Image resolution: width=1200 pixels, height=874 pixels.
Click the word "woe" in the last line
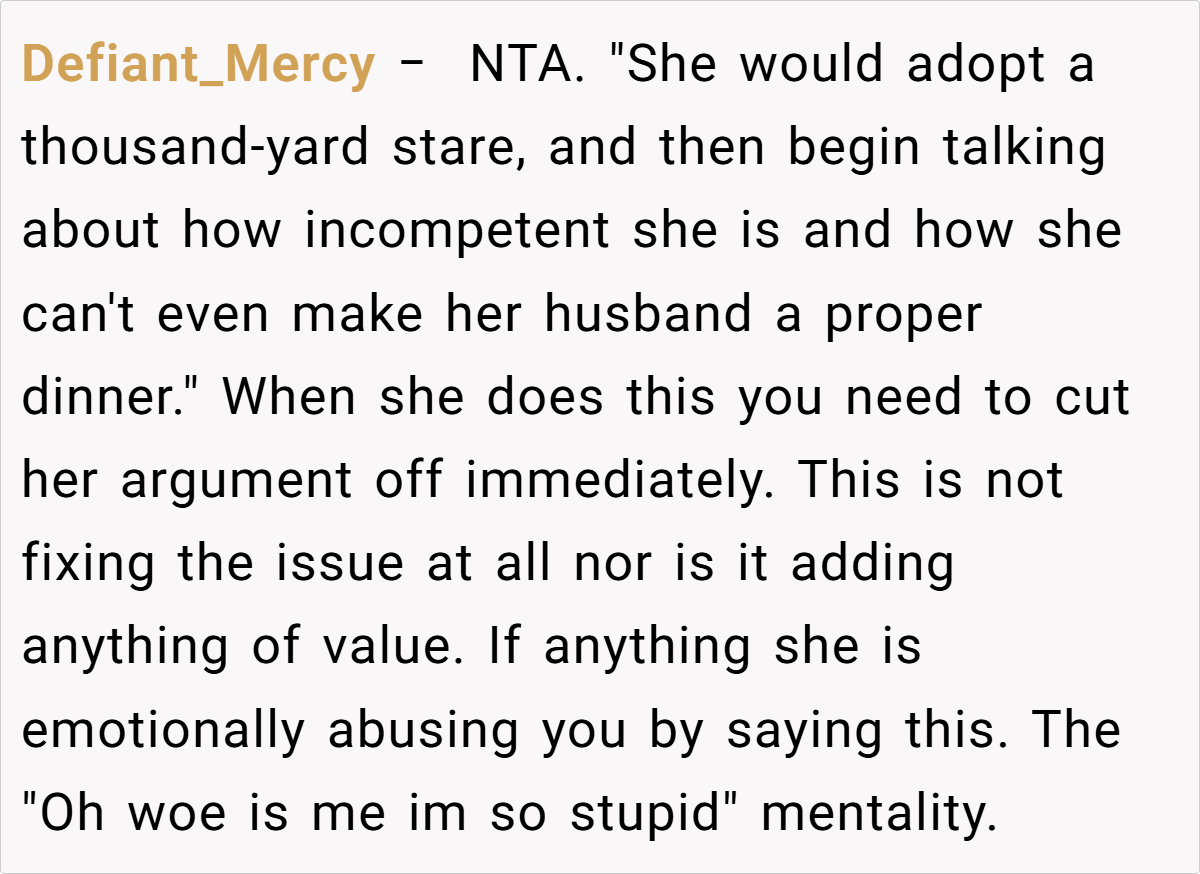tap(165, 813)
